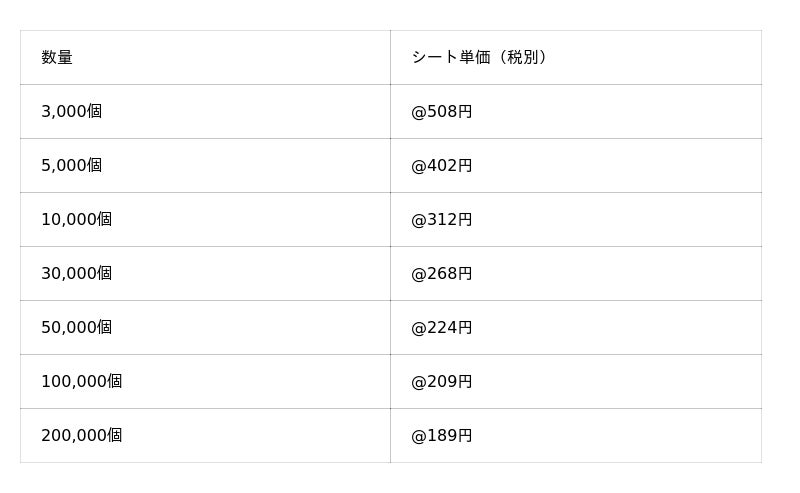
Task: Click the @ symbol before 189円
Action: point(419,436)
